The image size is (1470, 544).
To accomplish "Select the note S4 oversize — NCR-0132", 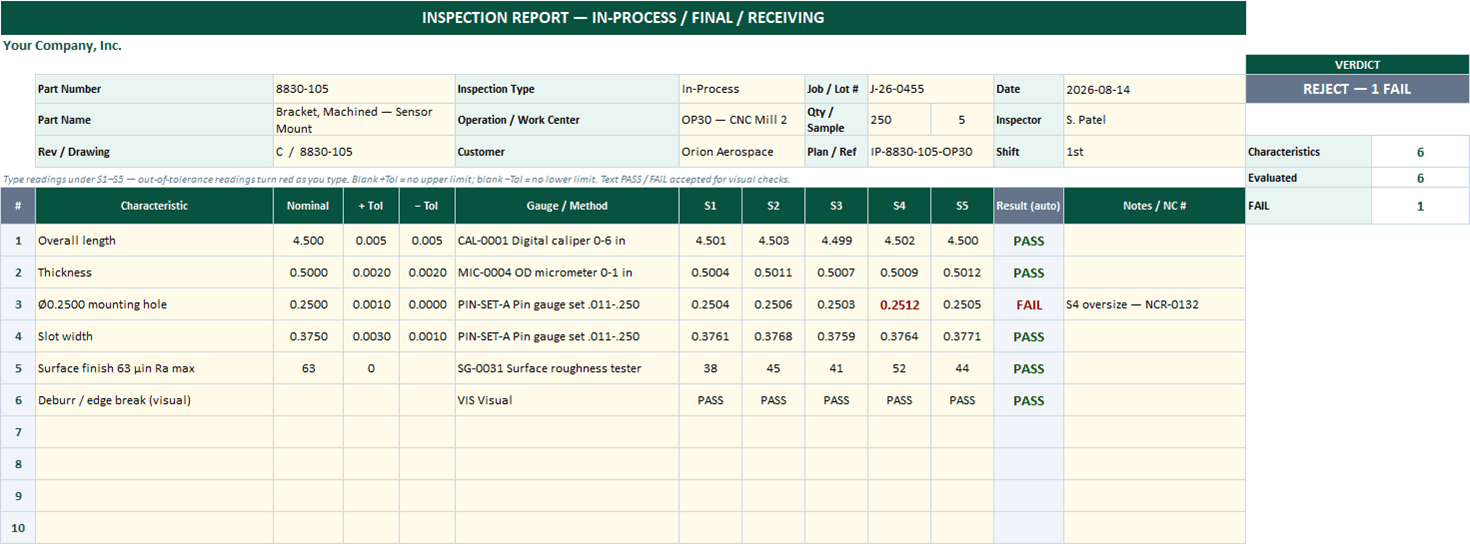I will [1154, 305].
